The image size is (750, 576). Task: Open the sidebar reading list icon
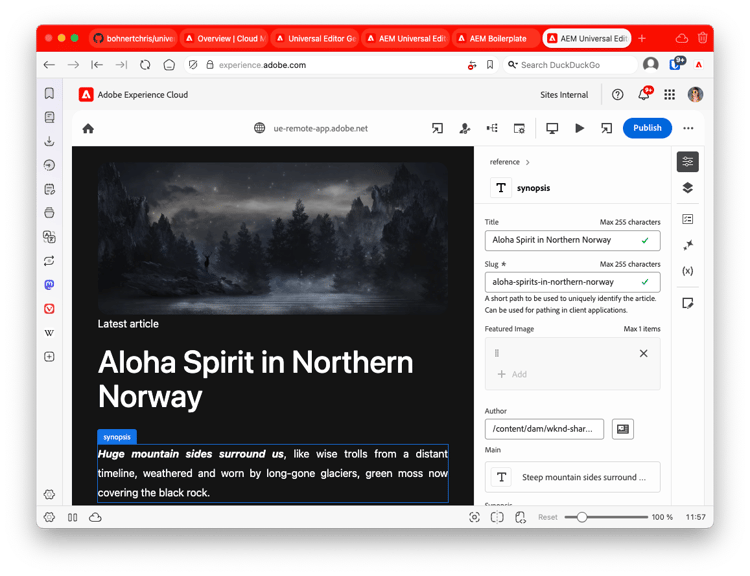49,117
